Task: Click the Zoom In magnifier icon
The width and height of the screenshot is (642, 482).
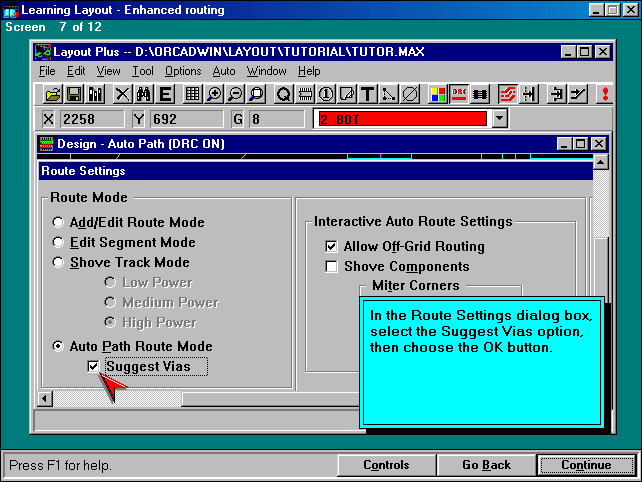Action: pos(214,94)
